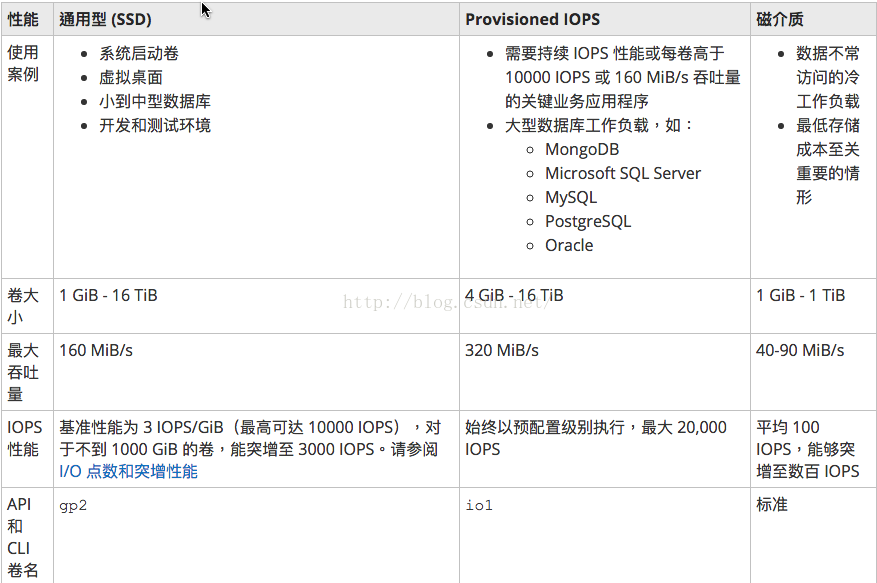Click the 小到中型数据库 bullet item
Viewport: 877px width, 583px height.
pyautogui.click(x=155, y=101)
